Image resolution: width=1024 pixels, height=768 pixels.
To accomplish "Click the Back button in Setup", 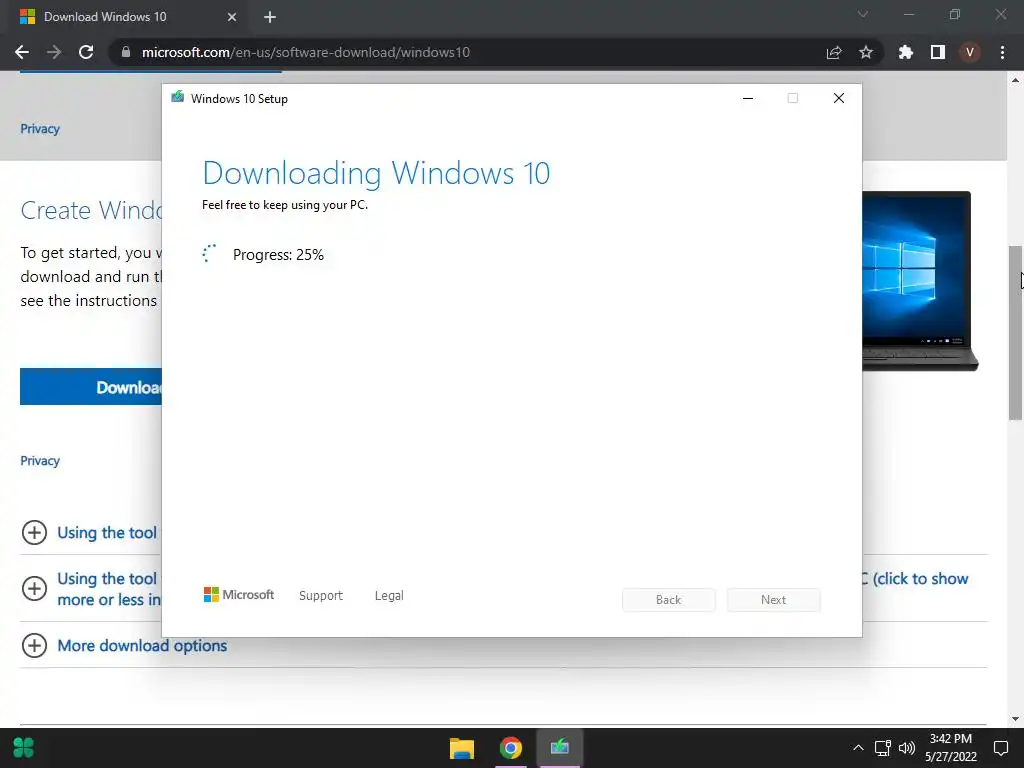I will [x=669, y=600].
